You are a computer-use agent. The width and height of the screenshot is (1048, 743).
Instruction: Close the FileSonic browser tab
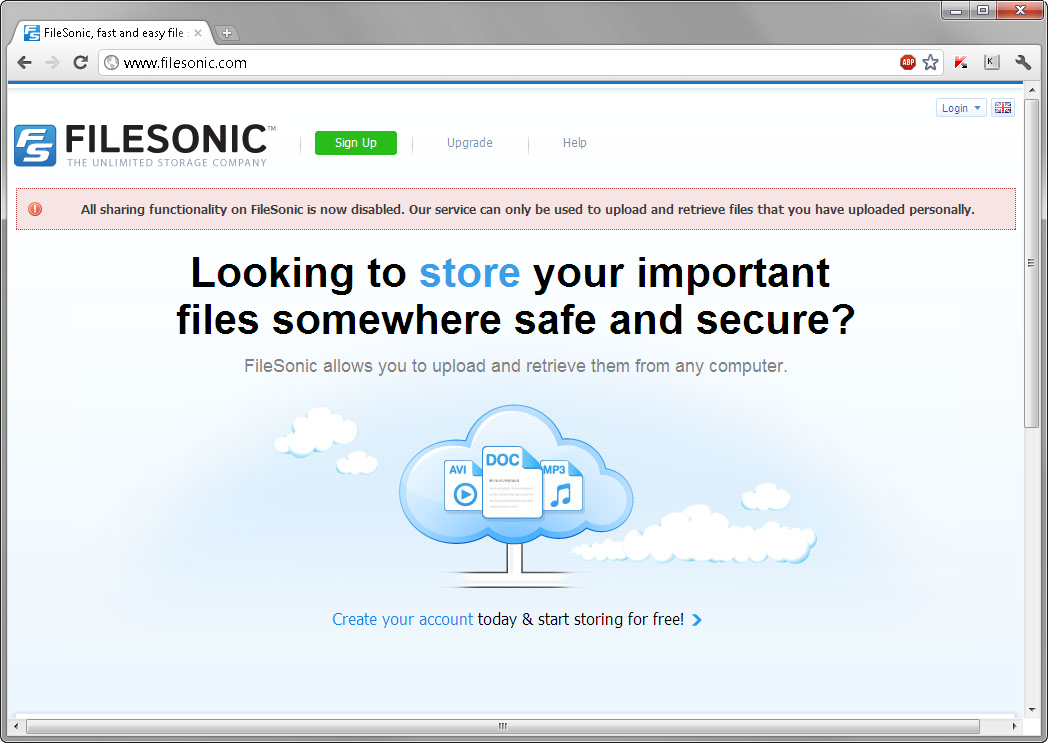pos(198,33)
